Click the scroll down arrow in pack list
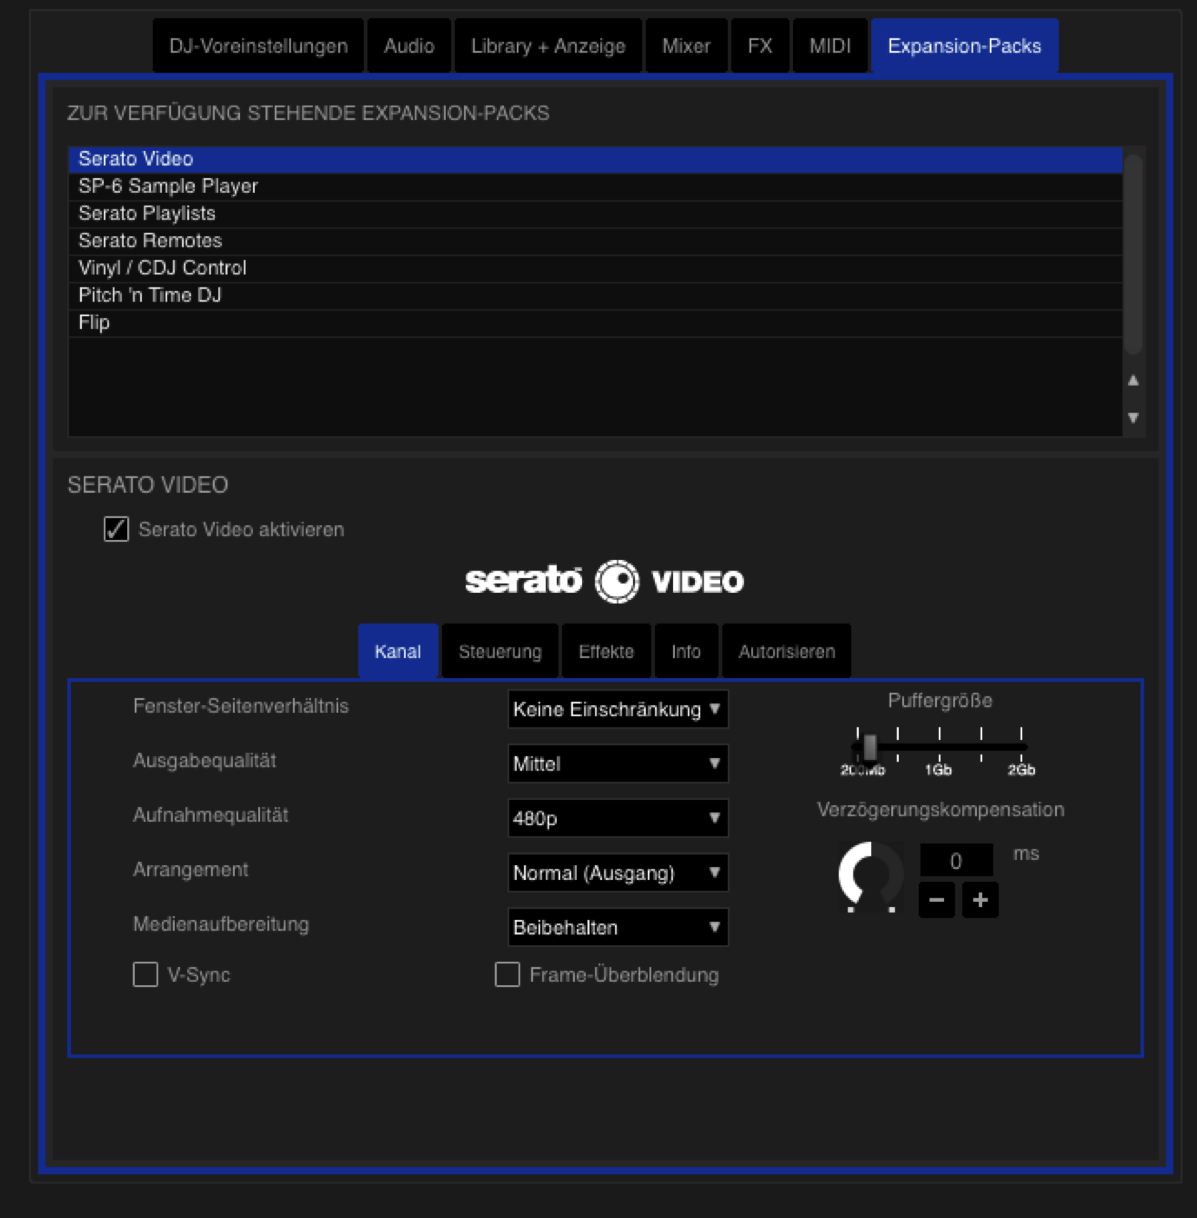The height and width of the screenshot is (1218, 1197). point(1133,418)
